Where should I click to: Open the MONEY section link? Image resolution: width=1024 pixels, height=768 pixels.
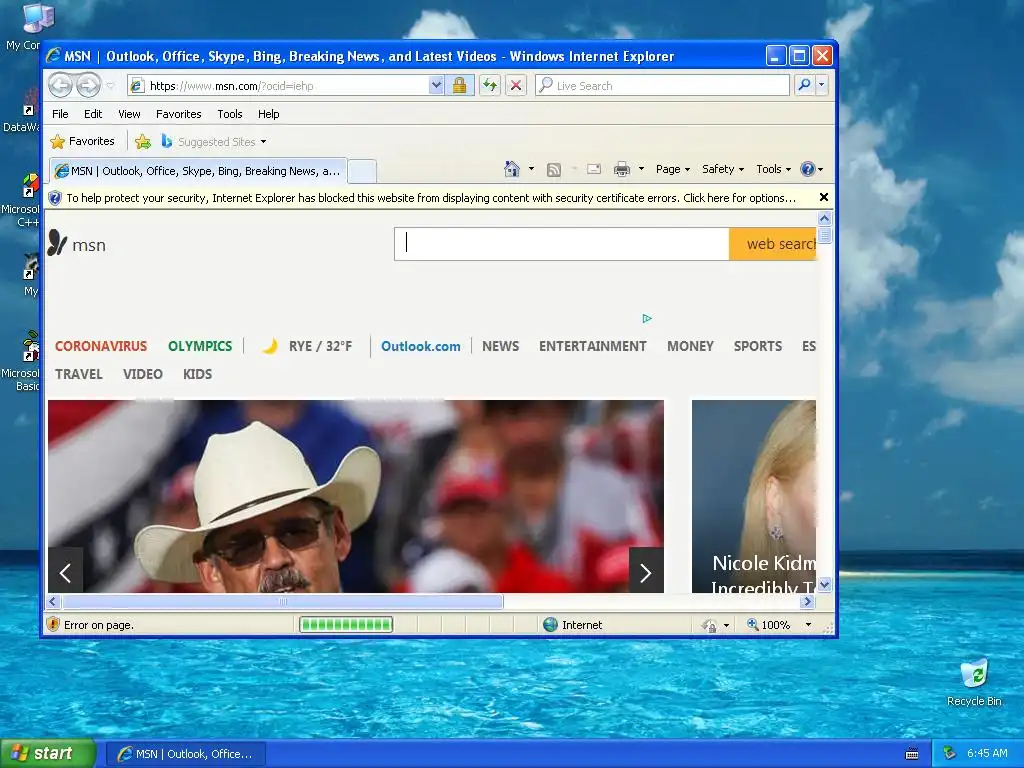tap(690, 346)
